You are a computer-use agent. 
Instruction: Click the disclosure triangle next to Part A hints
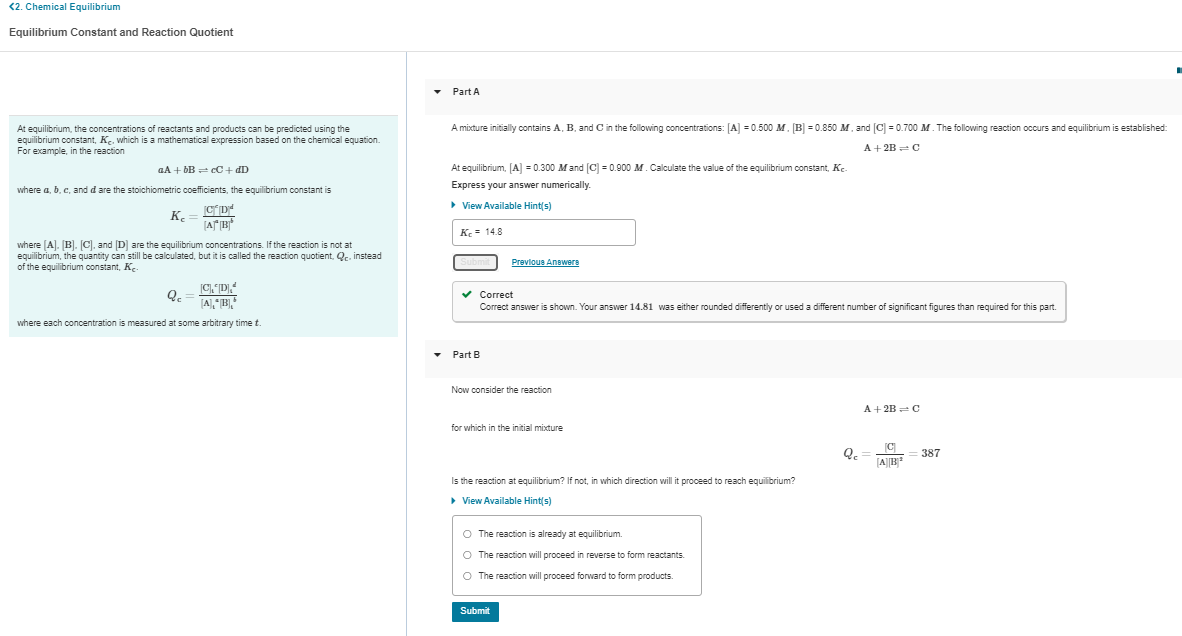[x=453, y=205]
